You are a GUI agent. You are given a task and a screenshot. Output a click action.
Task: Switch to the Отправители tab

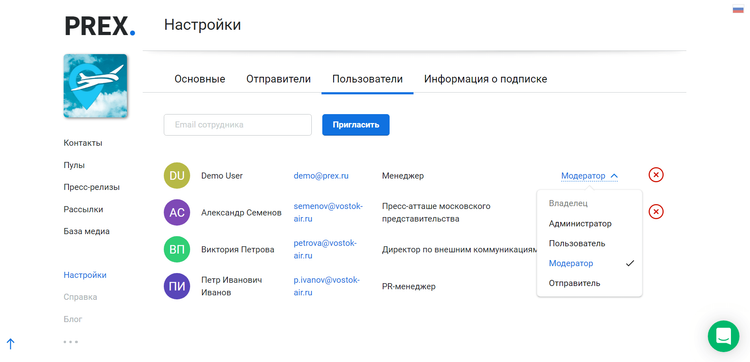click(x=278, y=79)
